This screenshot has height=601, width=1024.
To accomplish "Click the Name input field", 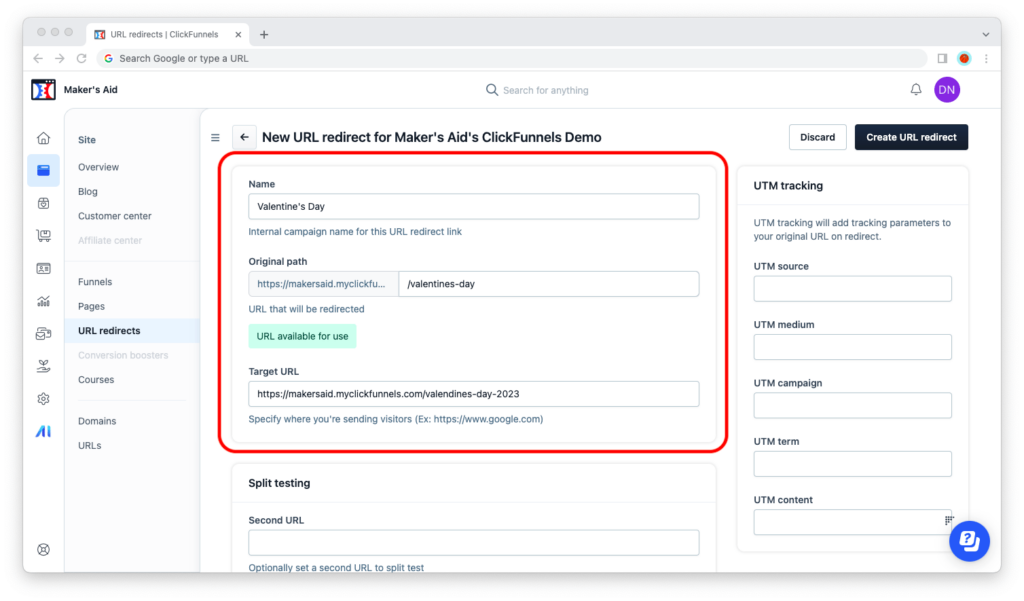I will tap(473, 206).
